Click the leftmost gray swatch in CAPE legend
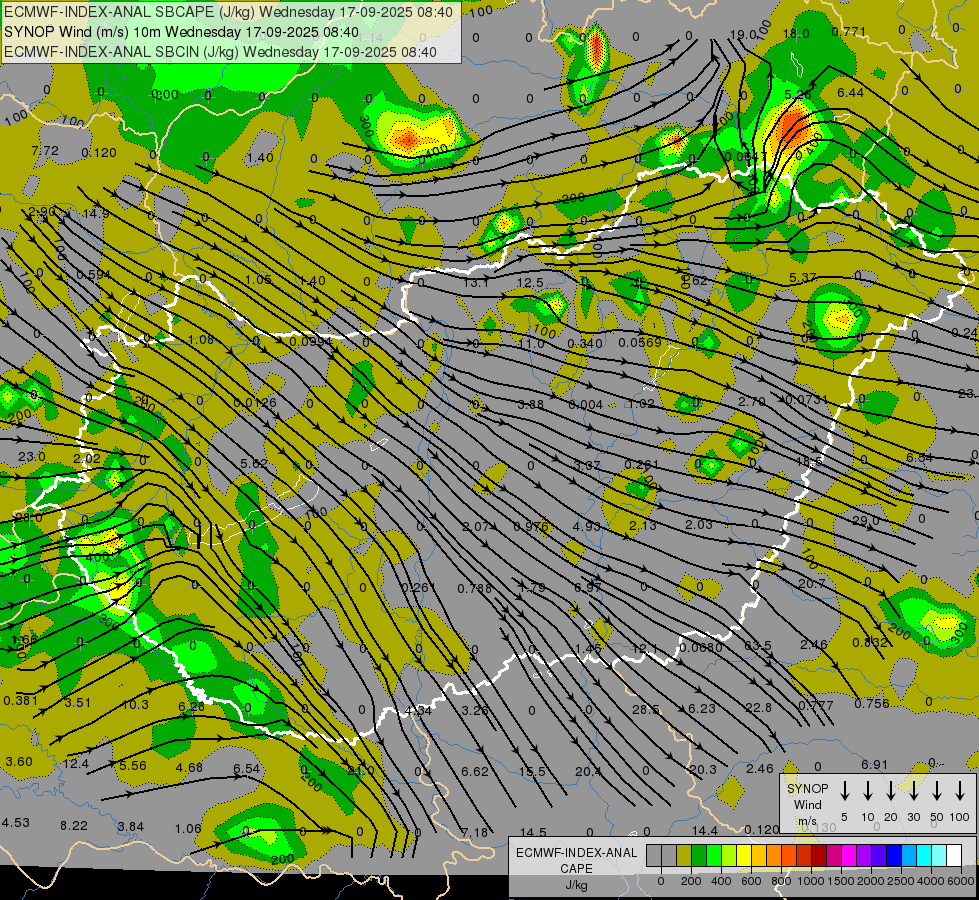Viewport: 979px width, 900px height. coord(654,855)
